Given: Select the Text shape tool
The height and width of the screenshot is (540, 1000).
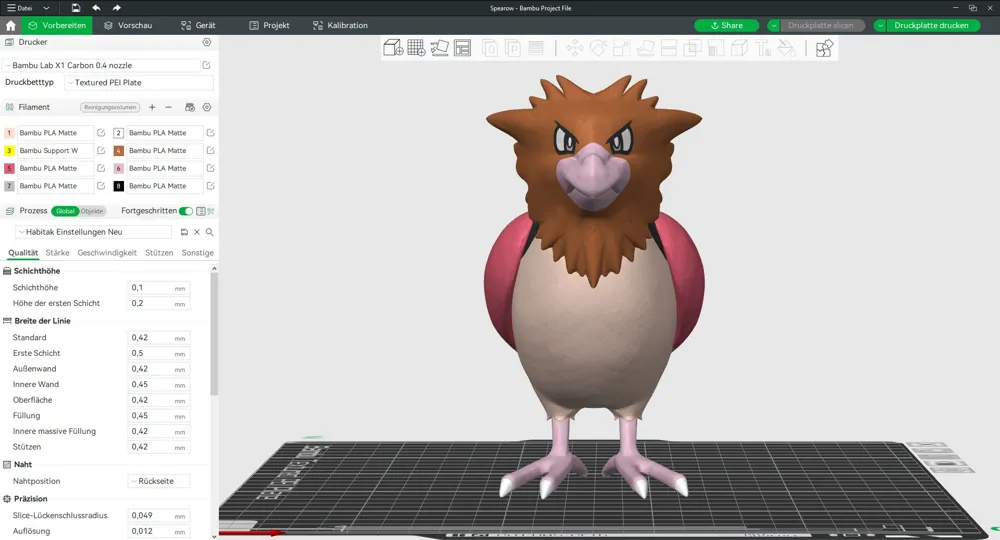Looking at the screenshot, I should [x=763, y=48].
